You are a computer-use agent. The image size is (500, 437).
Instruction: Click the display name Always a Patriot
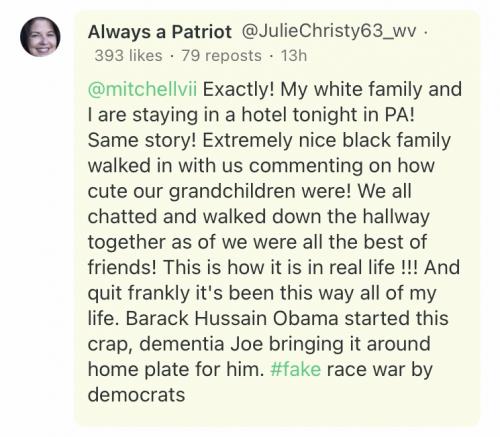click(x=160, y=32)
